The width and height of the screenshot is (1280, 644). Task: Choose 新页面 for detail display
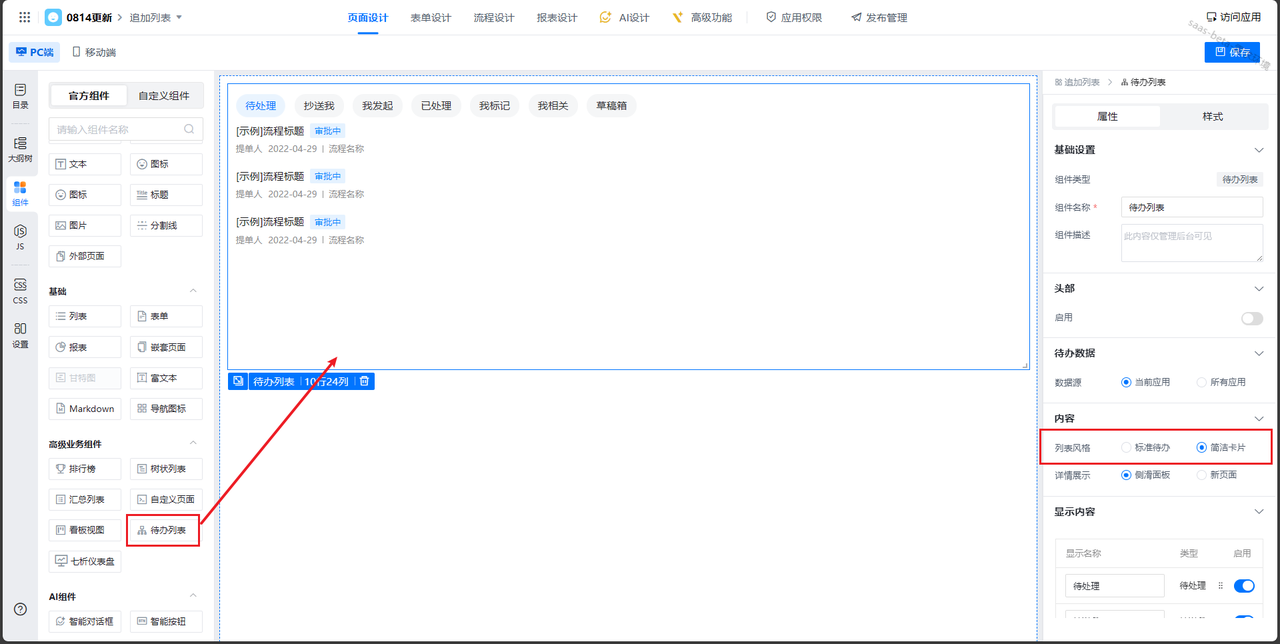(x=1202, y=475)
